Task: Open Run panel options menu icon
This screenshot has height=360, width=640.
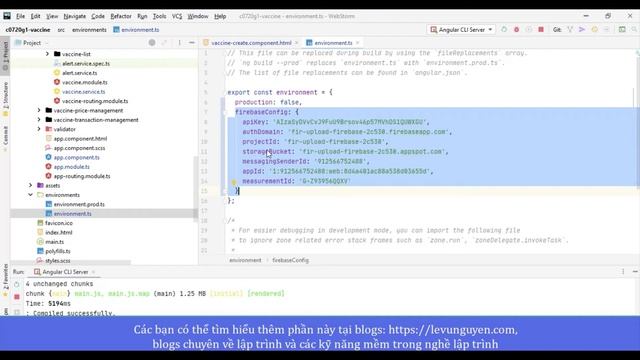Action: pos(623,271)
